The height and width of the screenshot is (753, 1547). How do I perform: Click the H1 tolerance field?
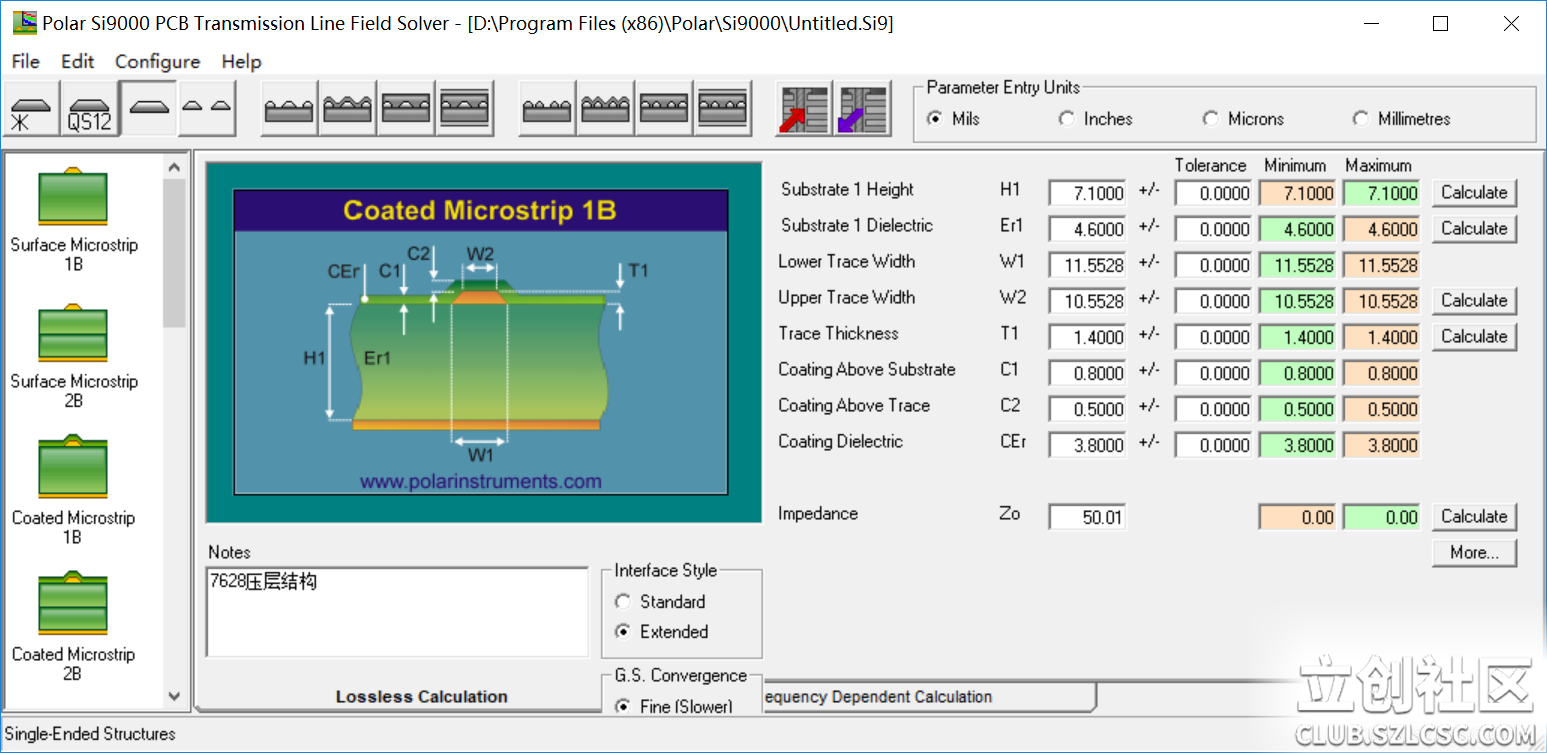(1213, 193)
